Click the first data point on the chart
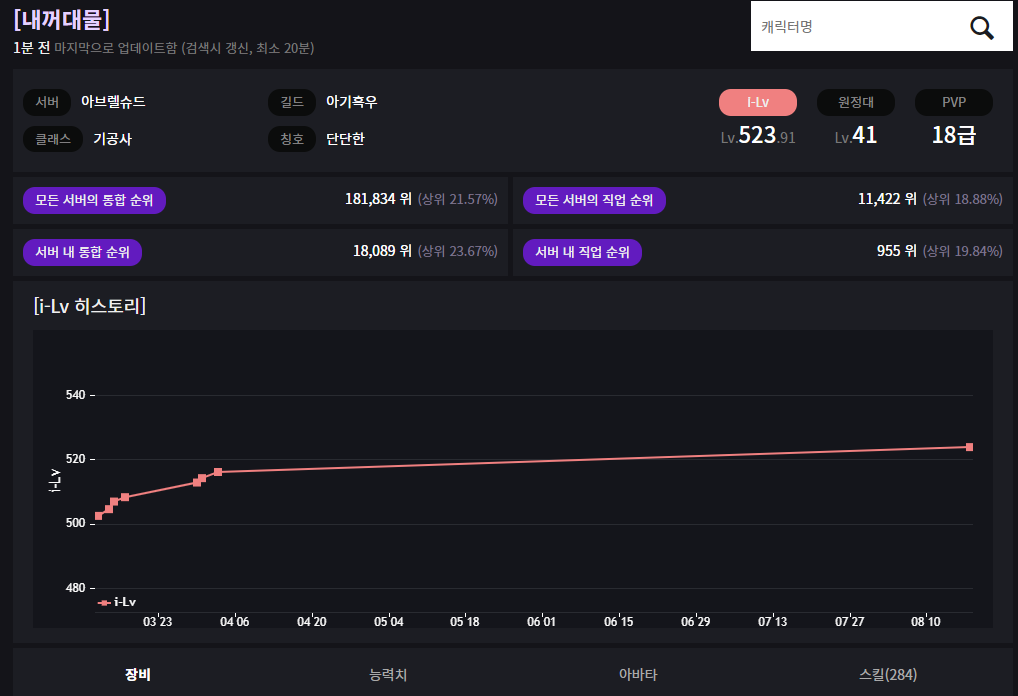The height and width of the screenshot is (696, 1018). (x=98, y=516)
